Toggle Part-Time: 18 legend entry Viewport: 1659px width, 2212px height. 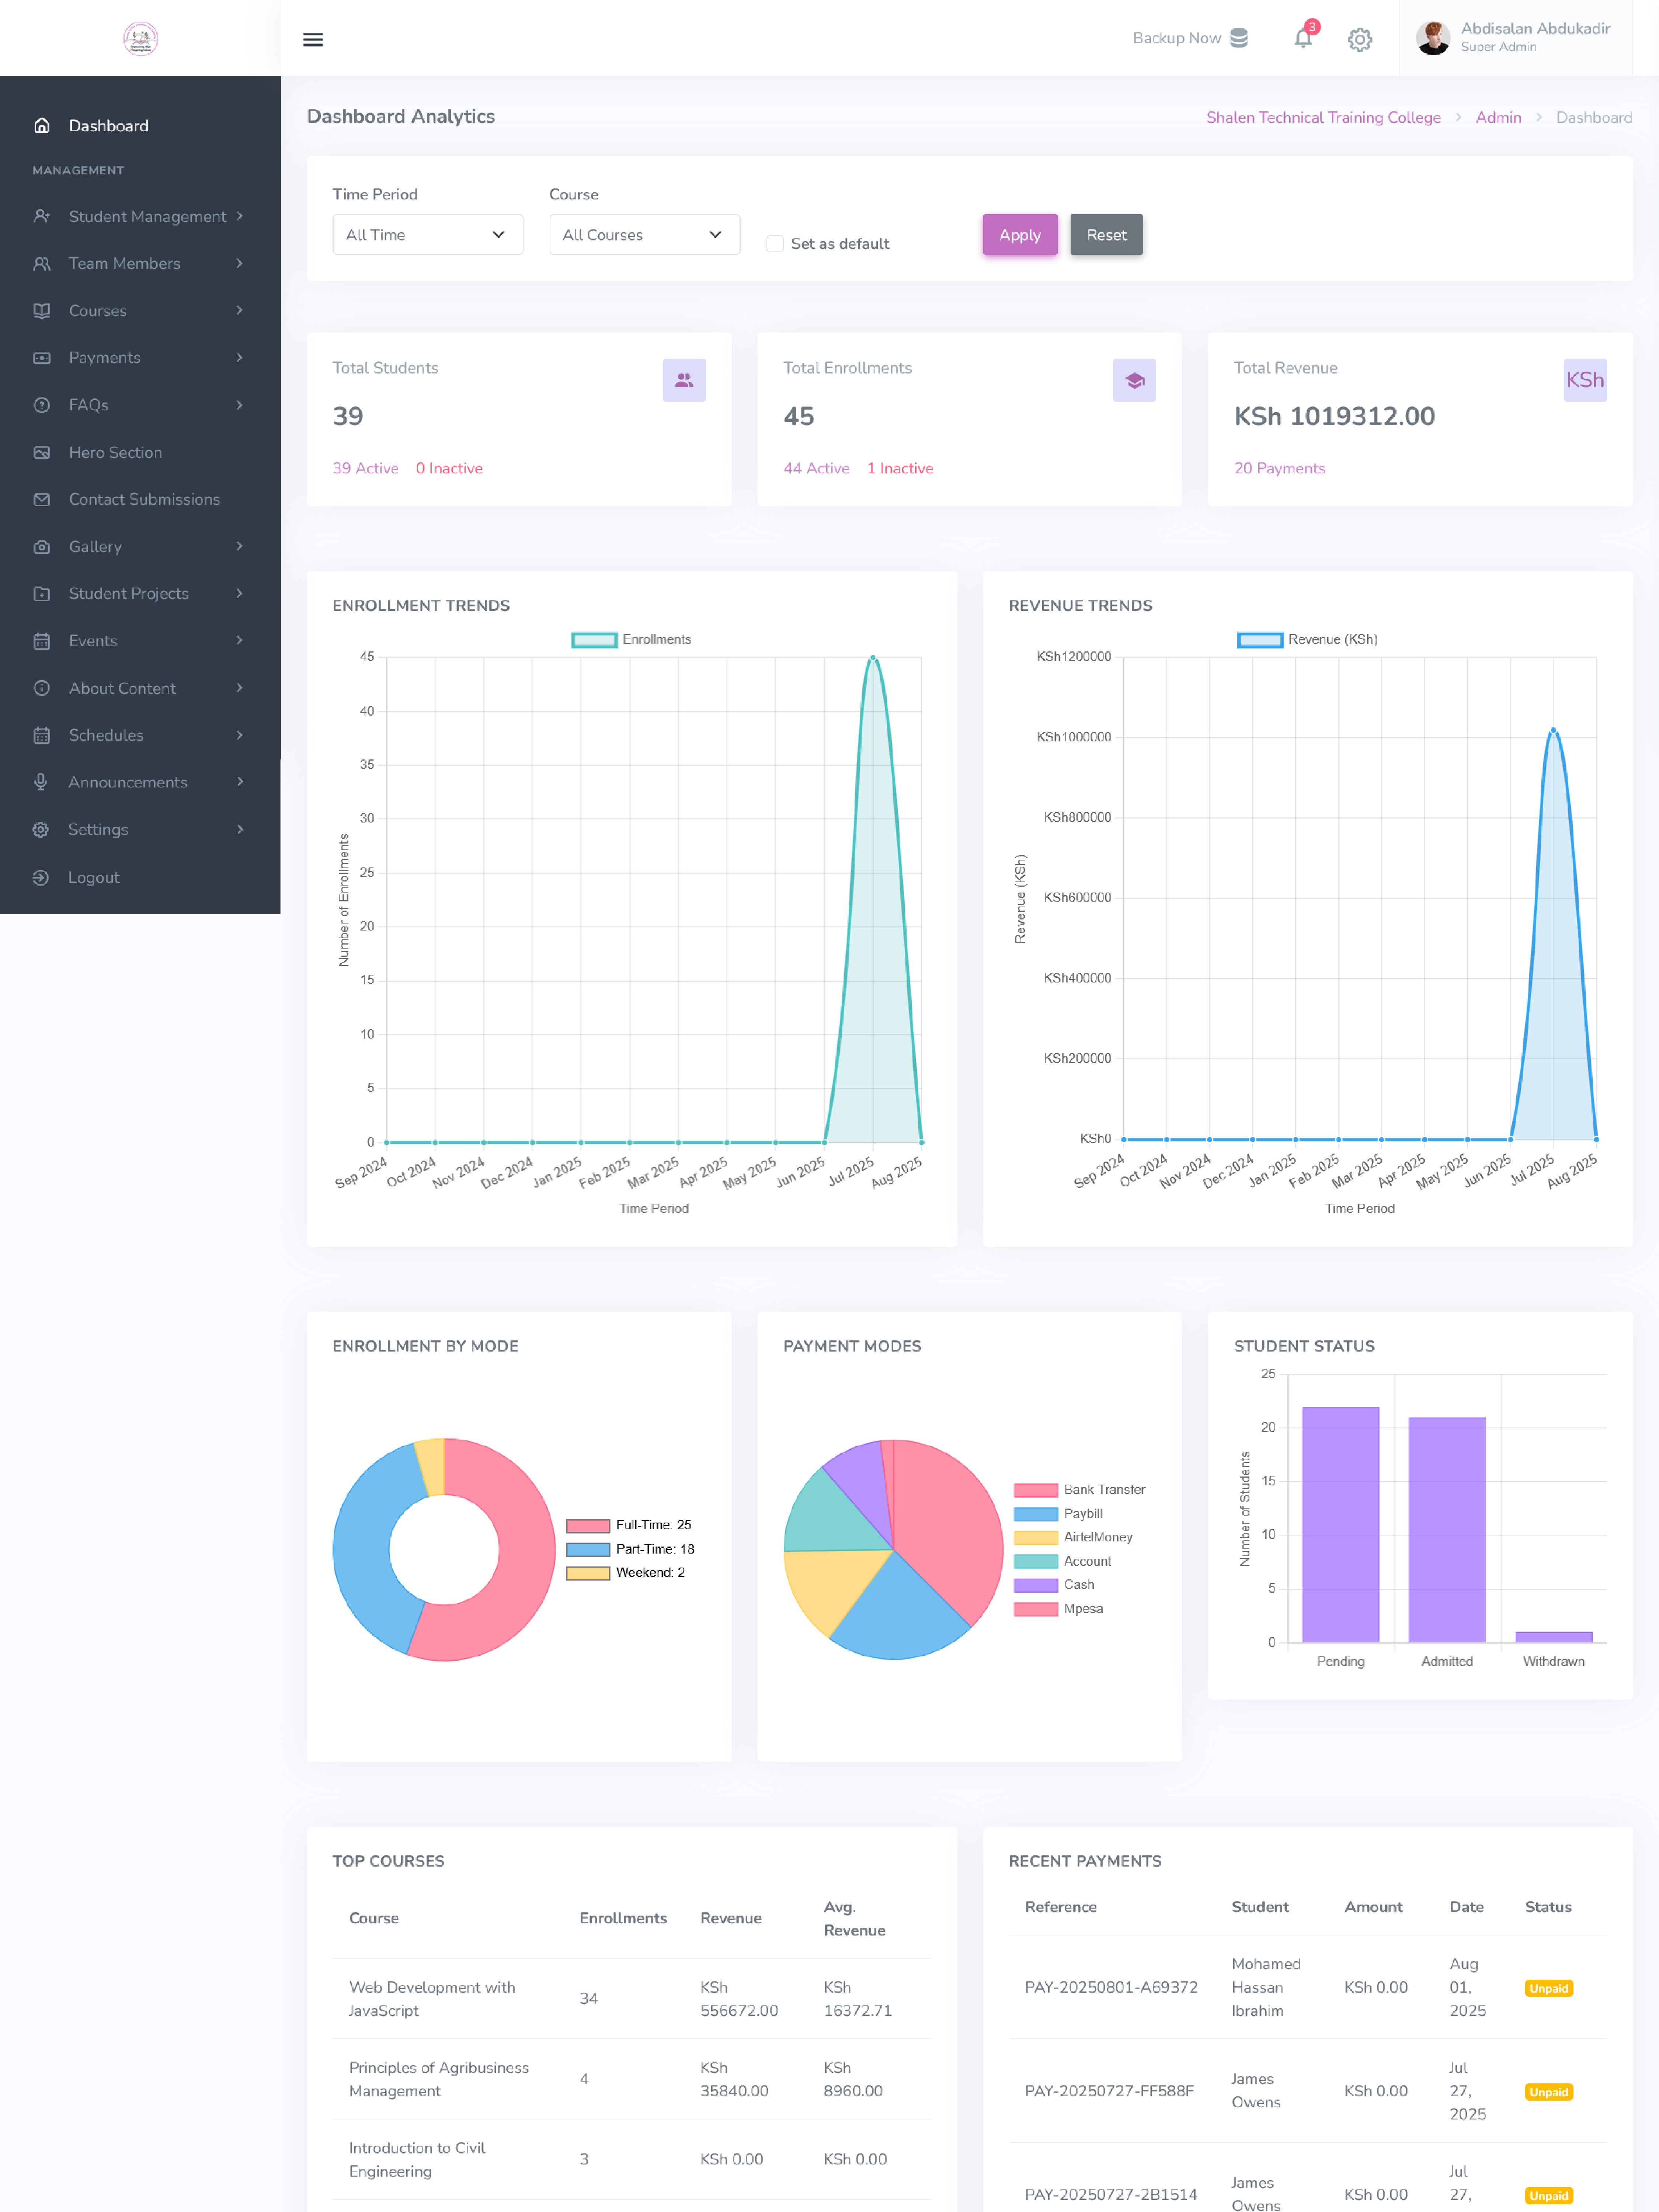click(630, 1549)
